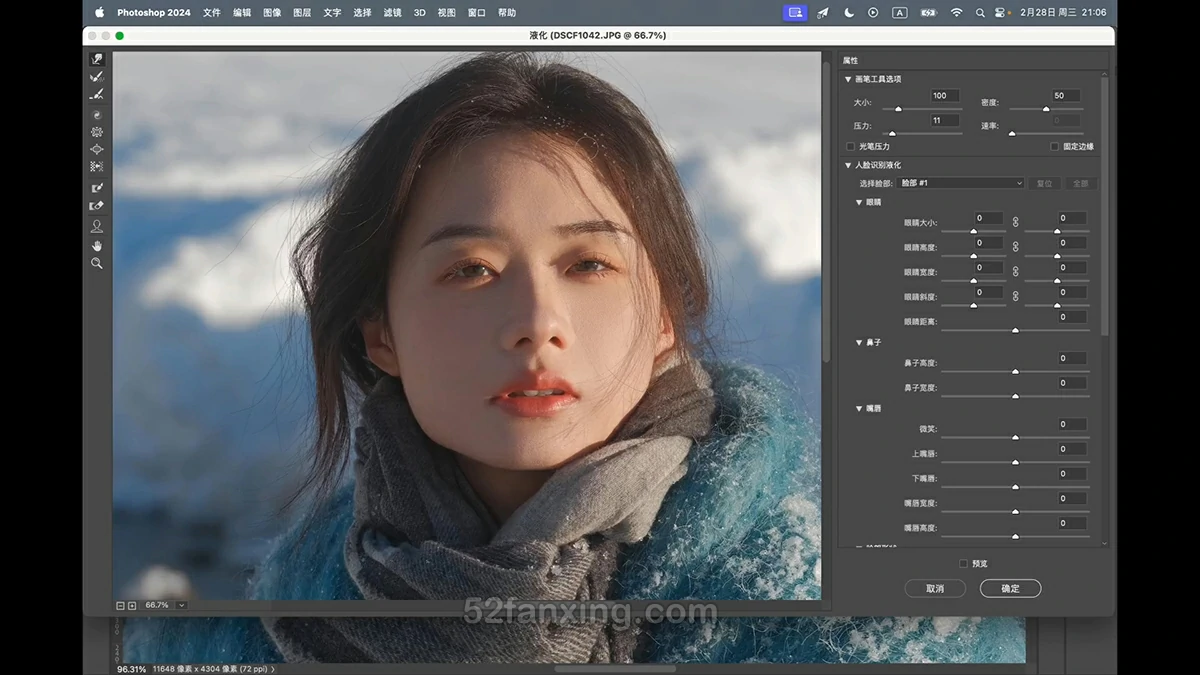This screenshot has height=675, width=1200.
Task: Open the 图层 menu
Action: 302,13
